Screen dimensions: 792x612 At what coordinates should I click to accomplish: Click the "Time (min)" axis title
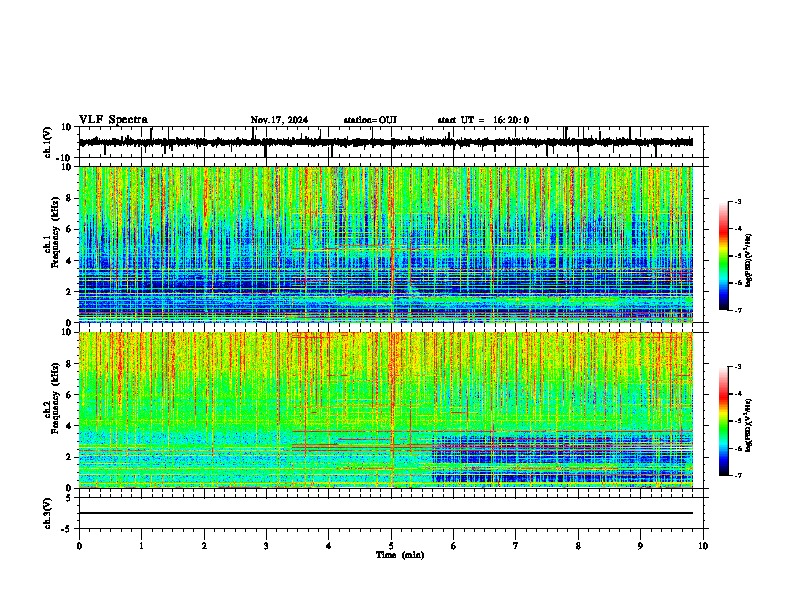click(x=400, y=555)
